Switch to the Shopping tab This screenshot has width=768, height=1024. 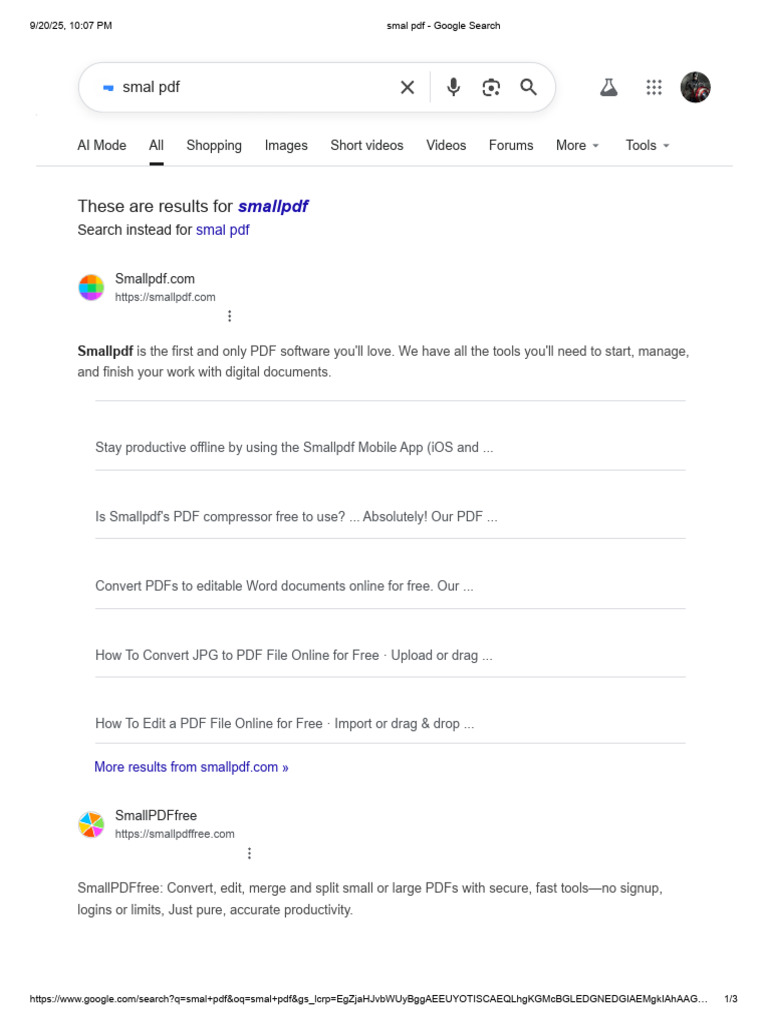214,145
